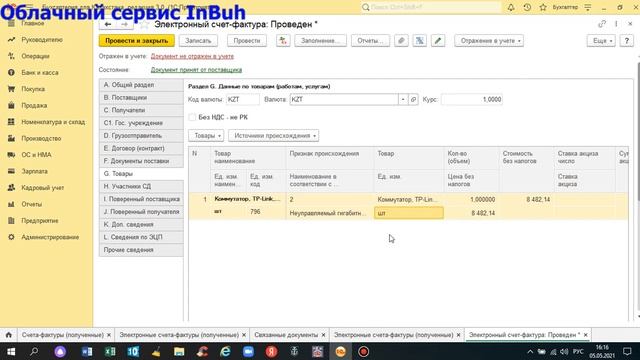
Task: Open Word from the taskbar
Action: pos(87,351)
